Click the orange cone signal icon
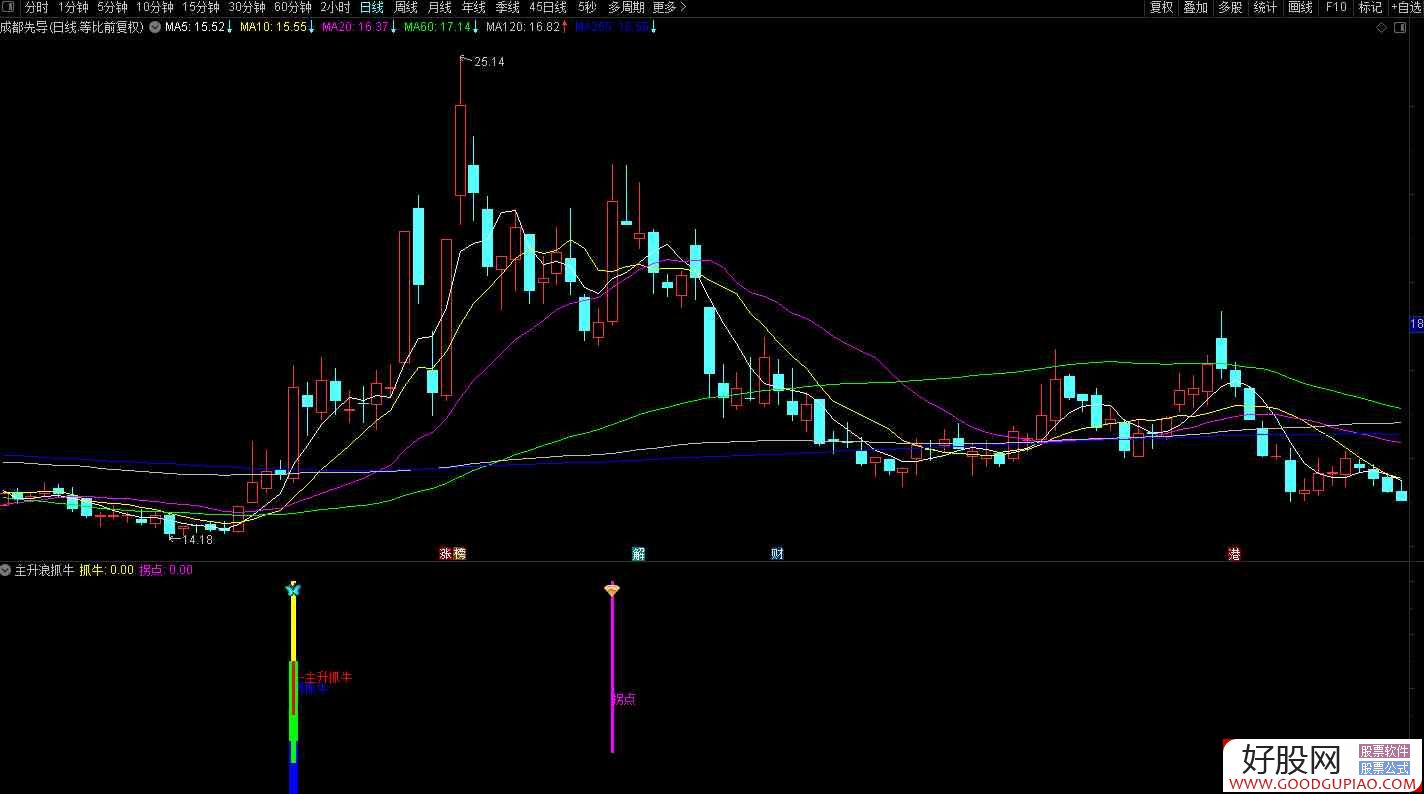Viewport: 1424px width, 794px height. pyautogui.click(x=612, y=590)
